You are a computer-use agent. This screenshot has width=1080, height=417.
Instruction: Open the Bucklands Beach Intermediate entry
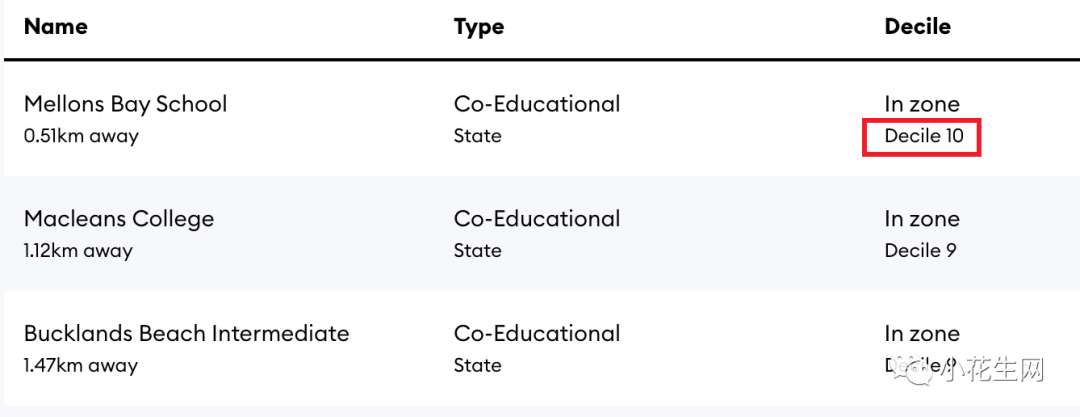(187, 334)
